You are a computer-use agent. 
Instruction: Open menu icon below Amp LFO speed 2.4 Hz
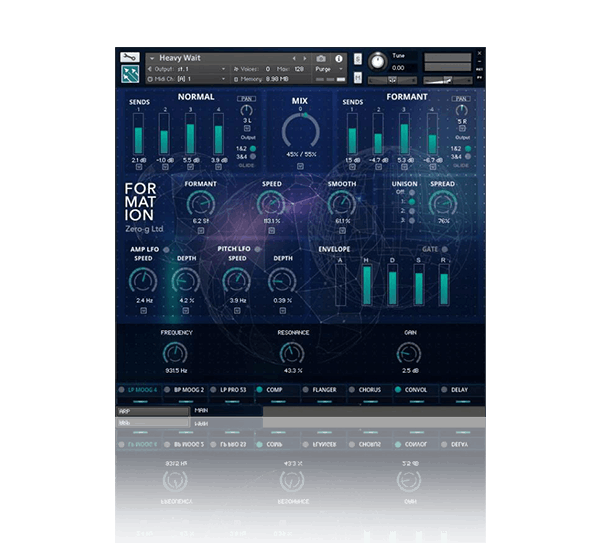[143, 311]
